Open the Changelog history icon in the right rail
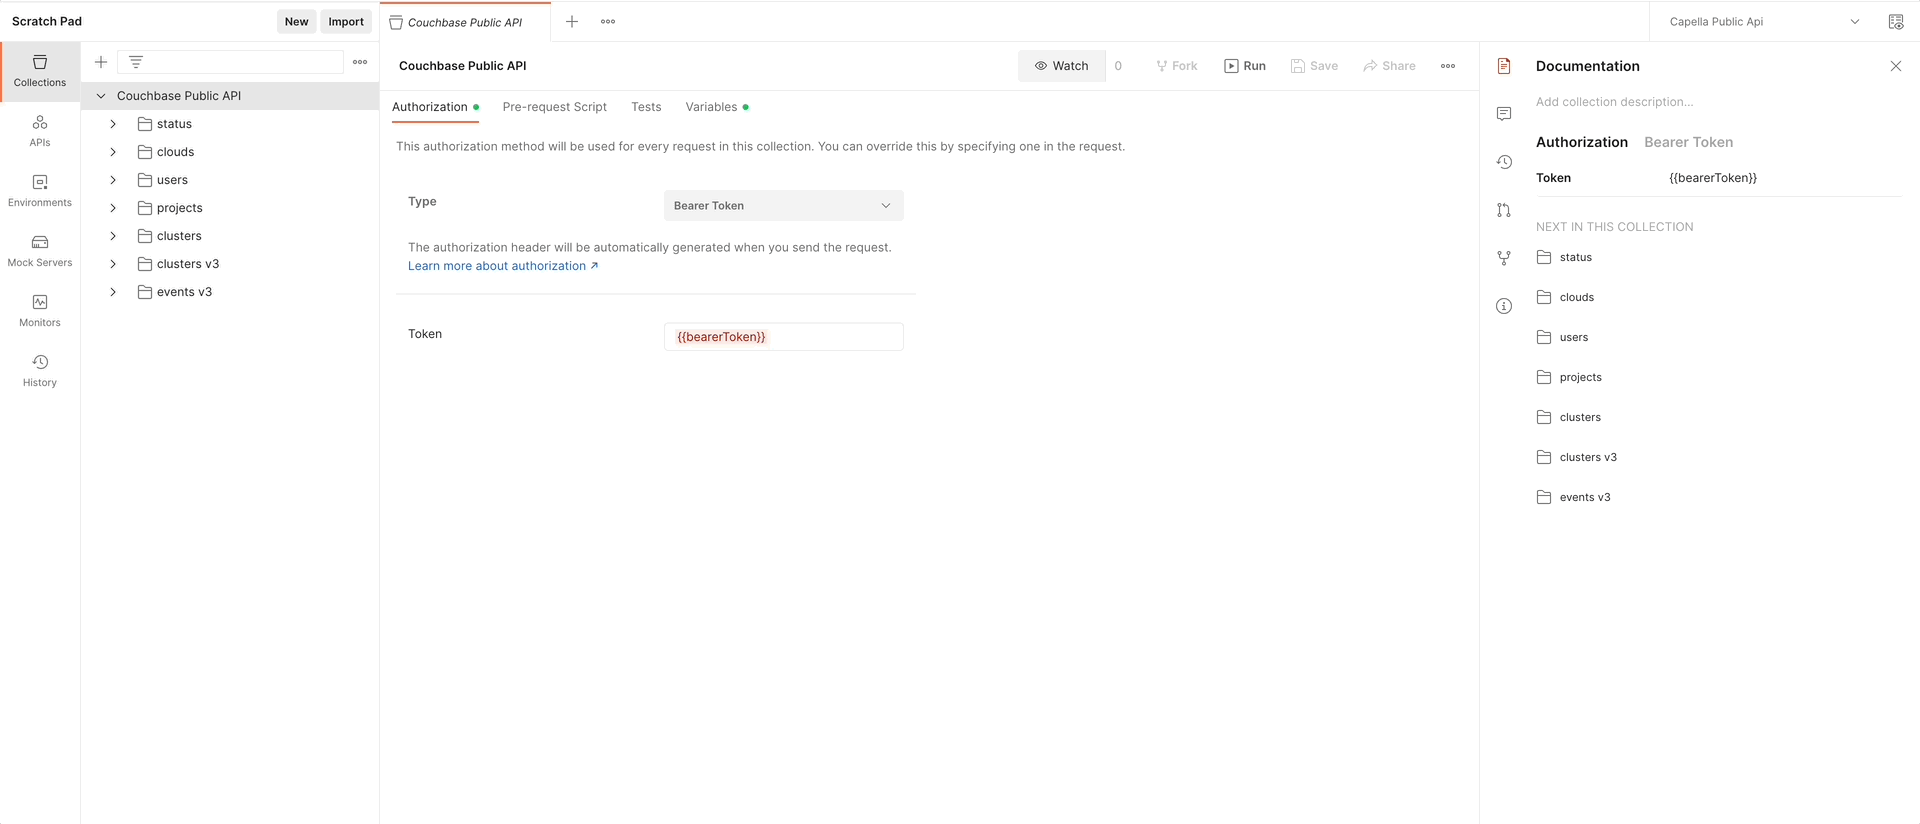This screenshot has width=1920, height=824. (x=1504, y=162)
